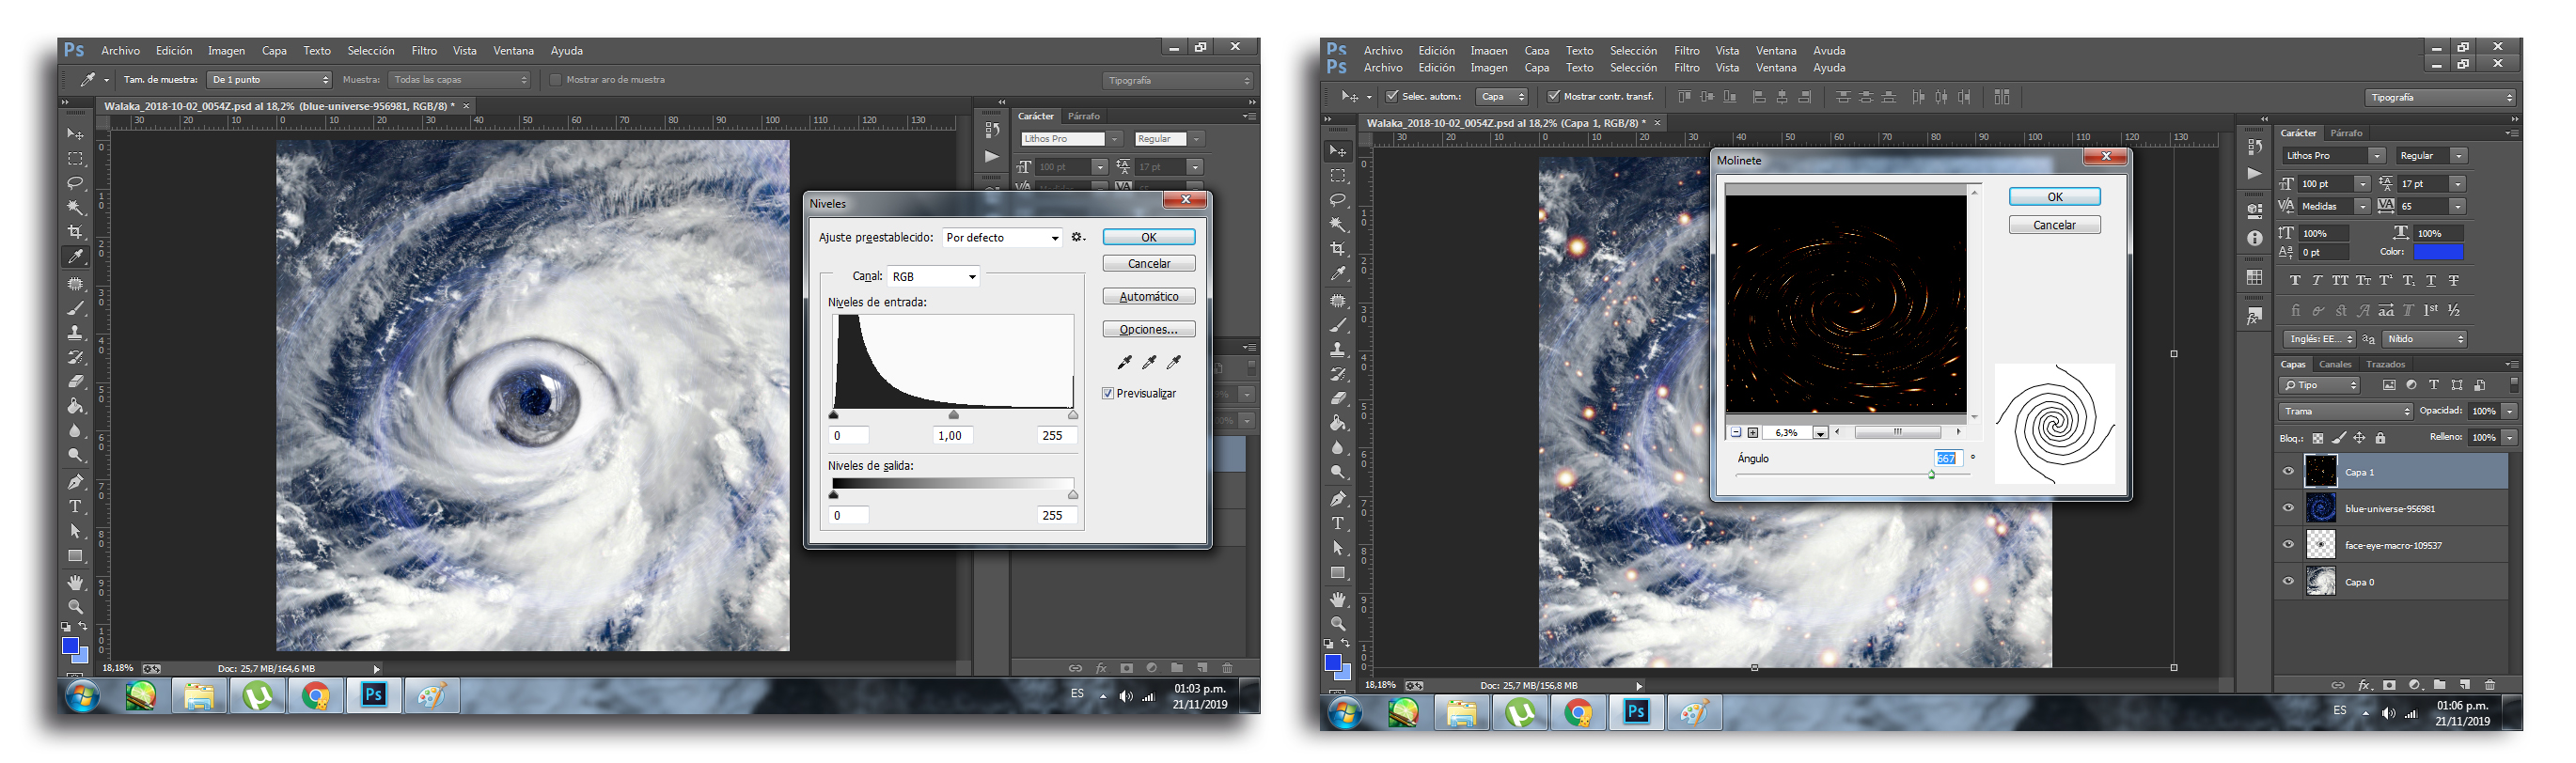This screenshot has height=763, width=2576.
Task: Click Cancelar in the Molinete dialog
Action: coord(2055,225)
